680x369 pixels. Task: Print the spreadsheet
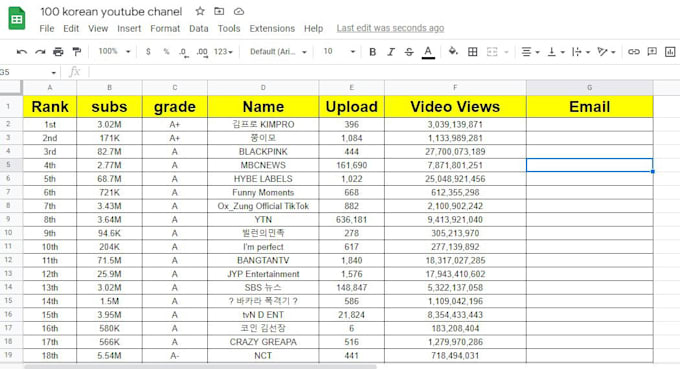pos(58,52)
